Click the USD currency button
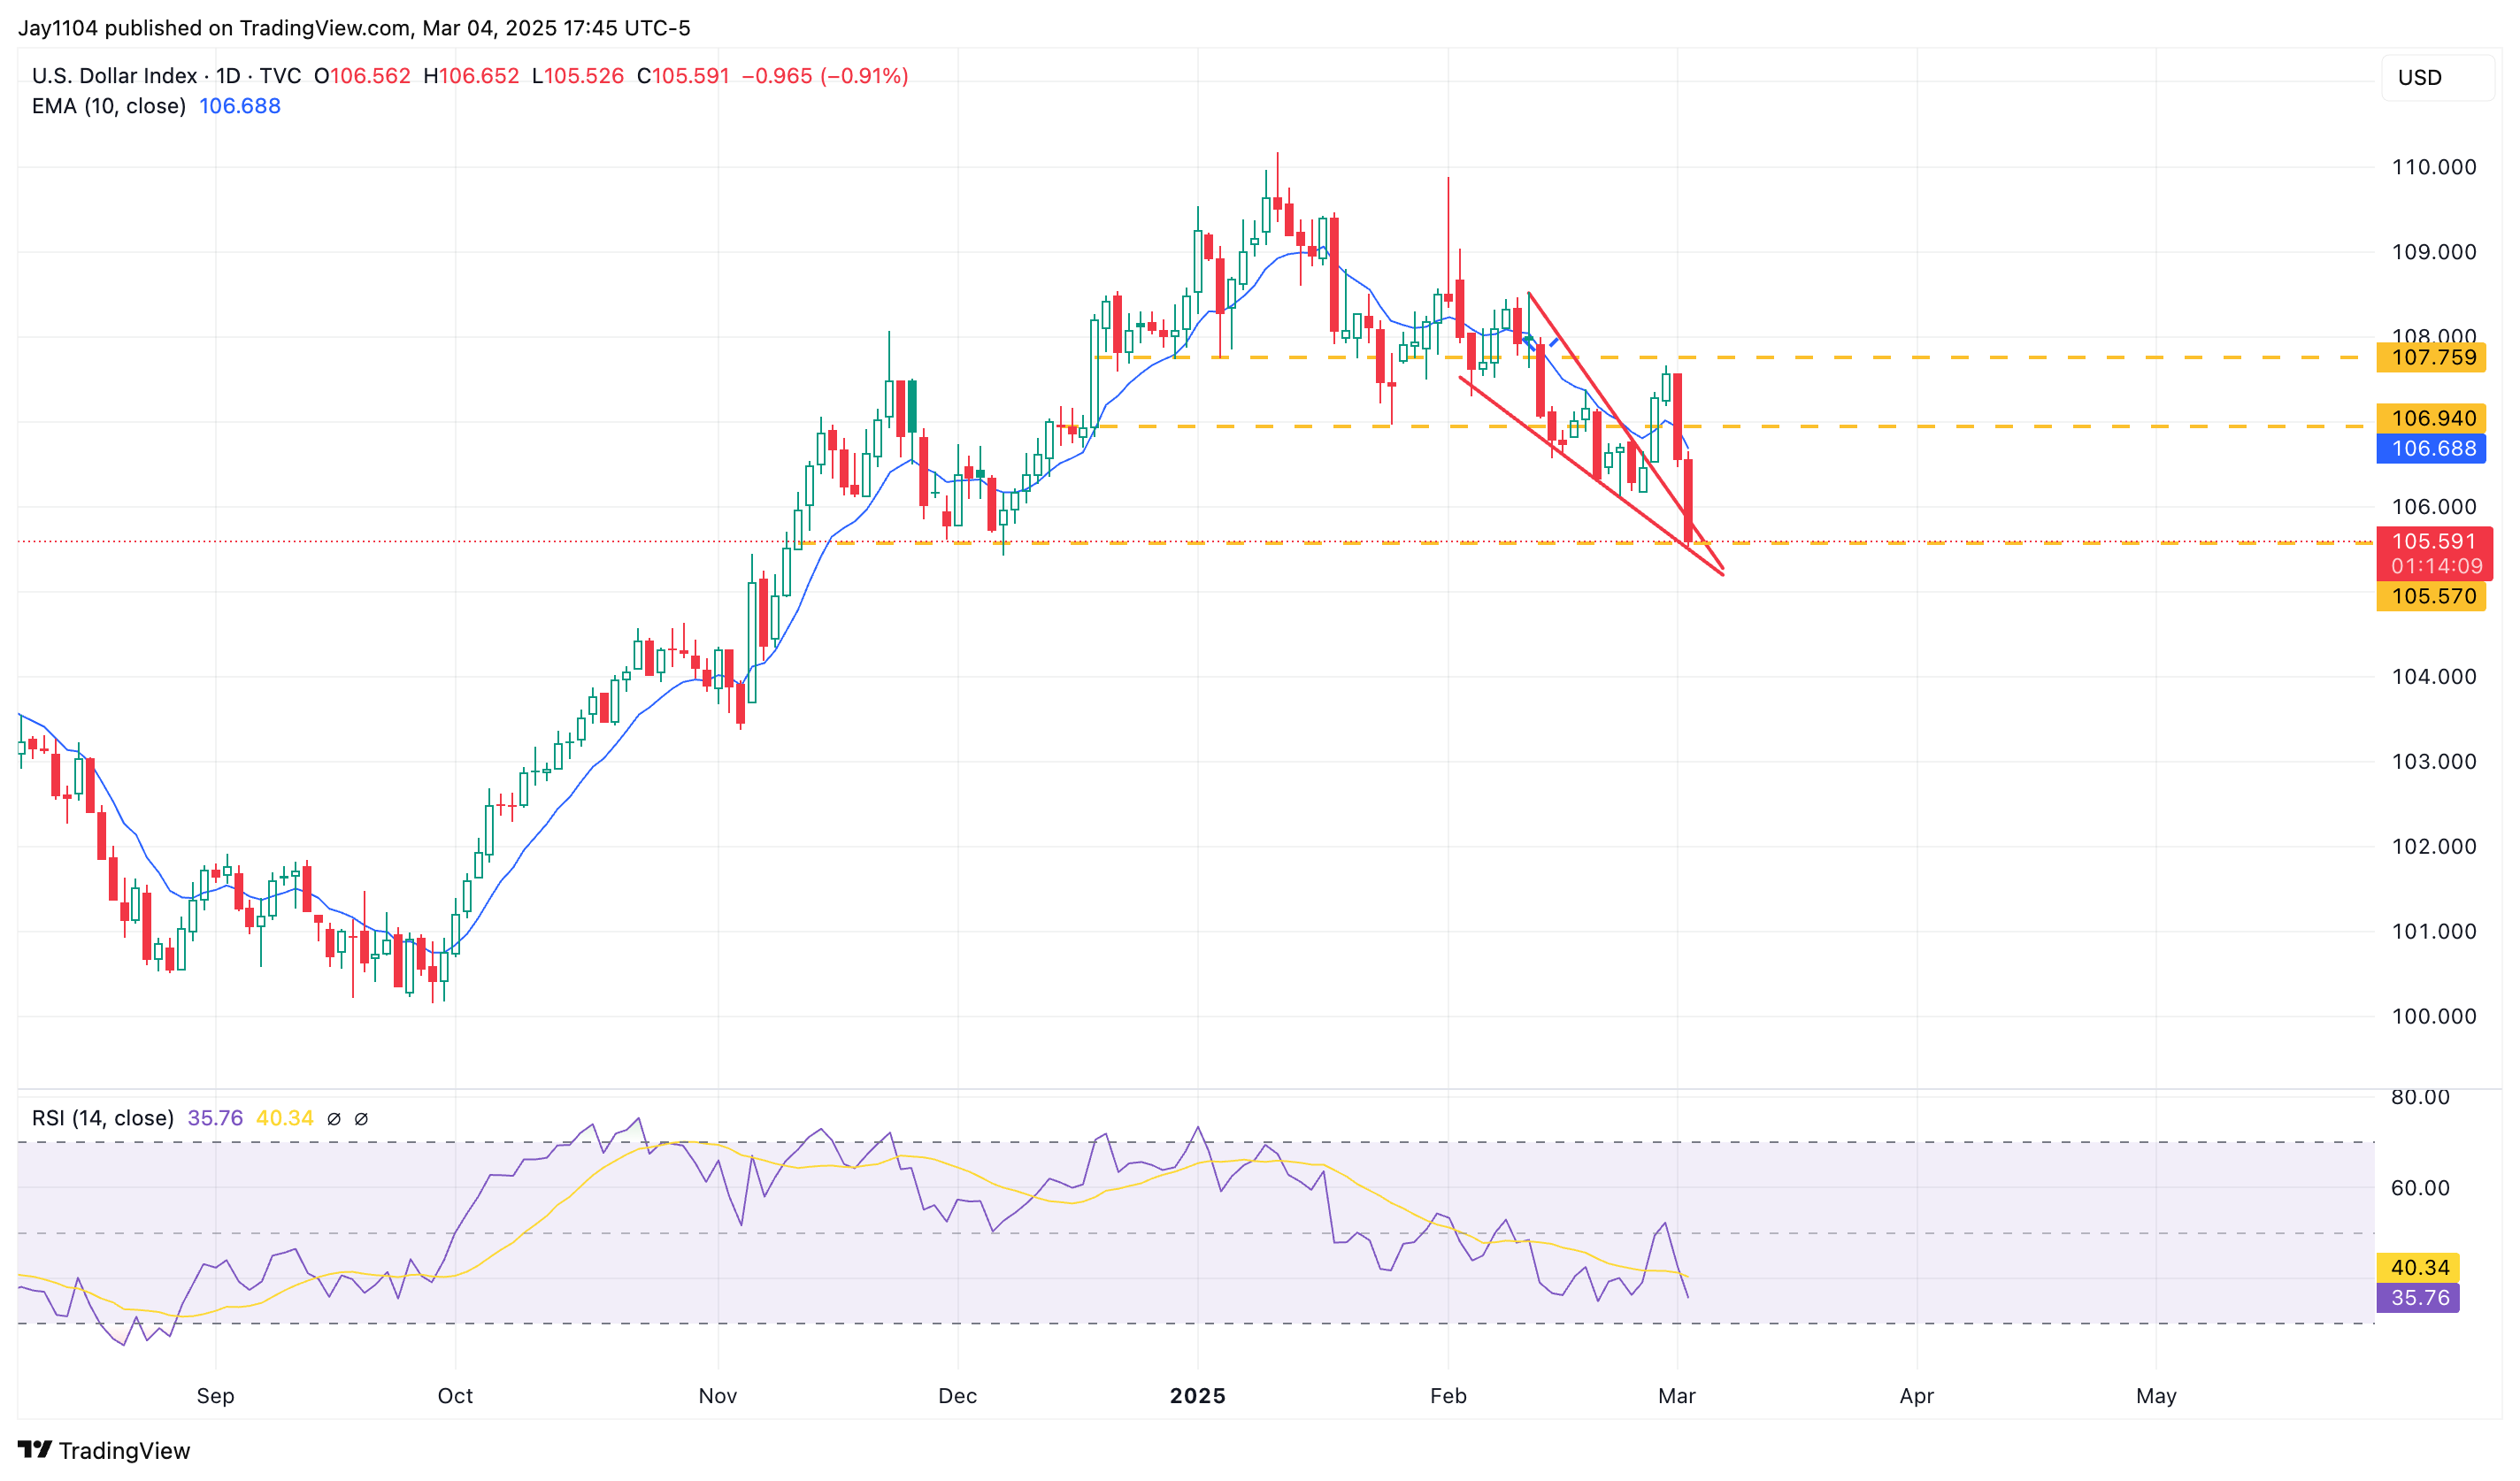This screenshot has width=2520, height=1481. [x=2438, y=78]
